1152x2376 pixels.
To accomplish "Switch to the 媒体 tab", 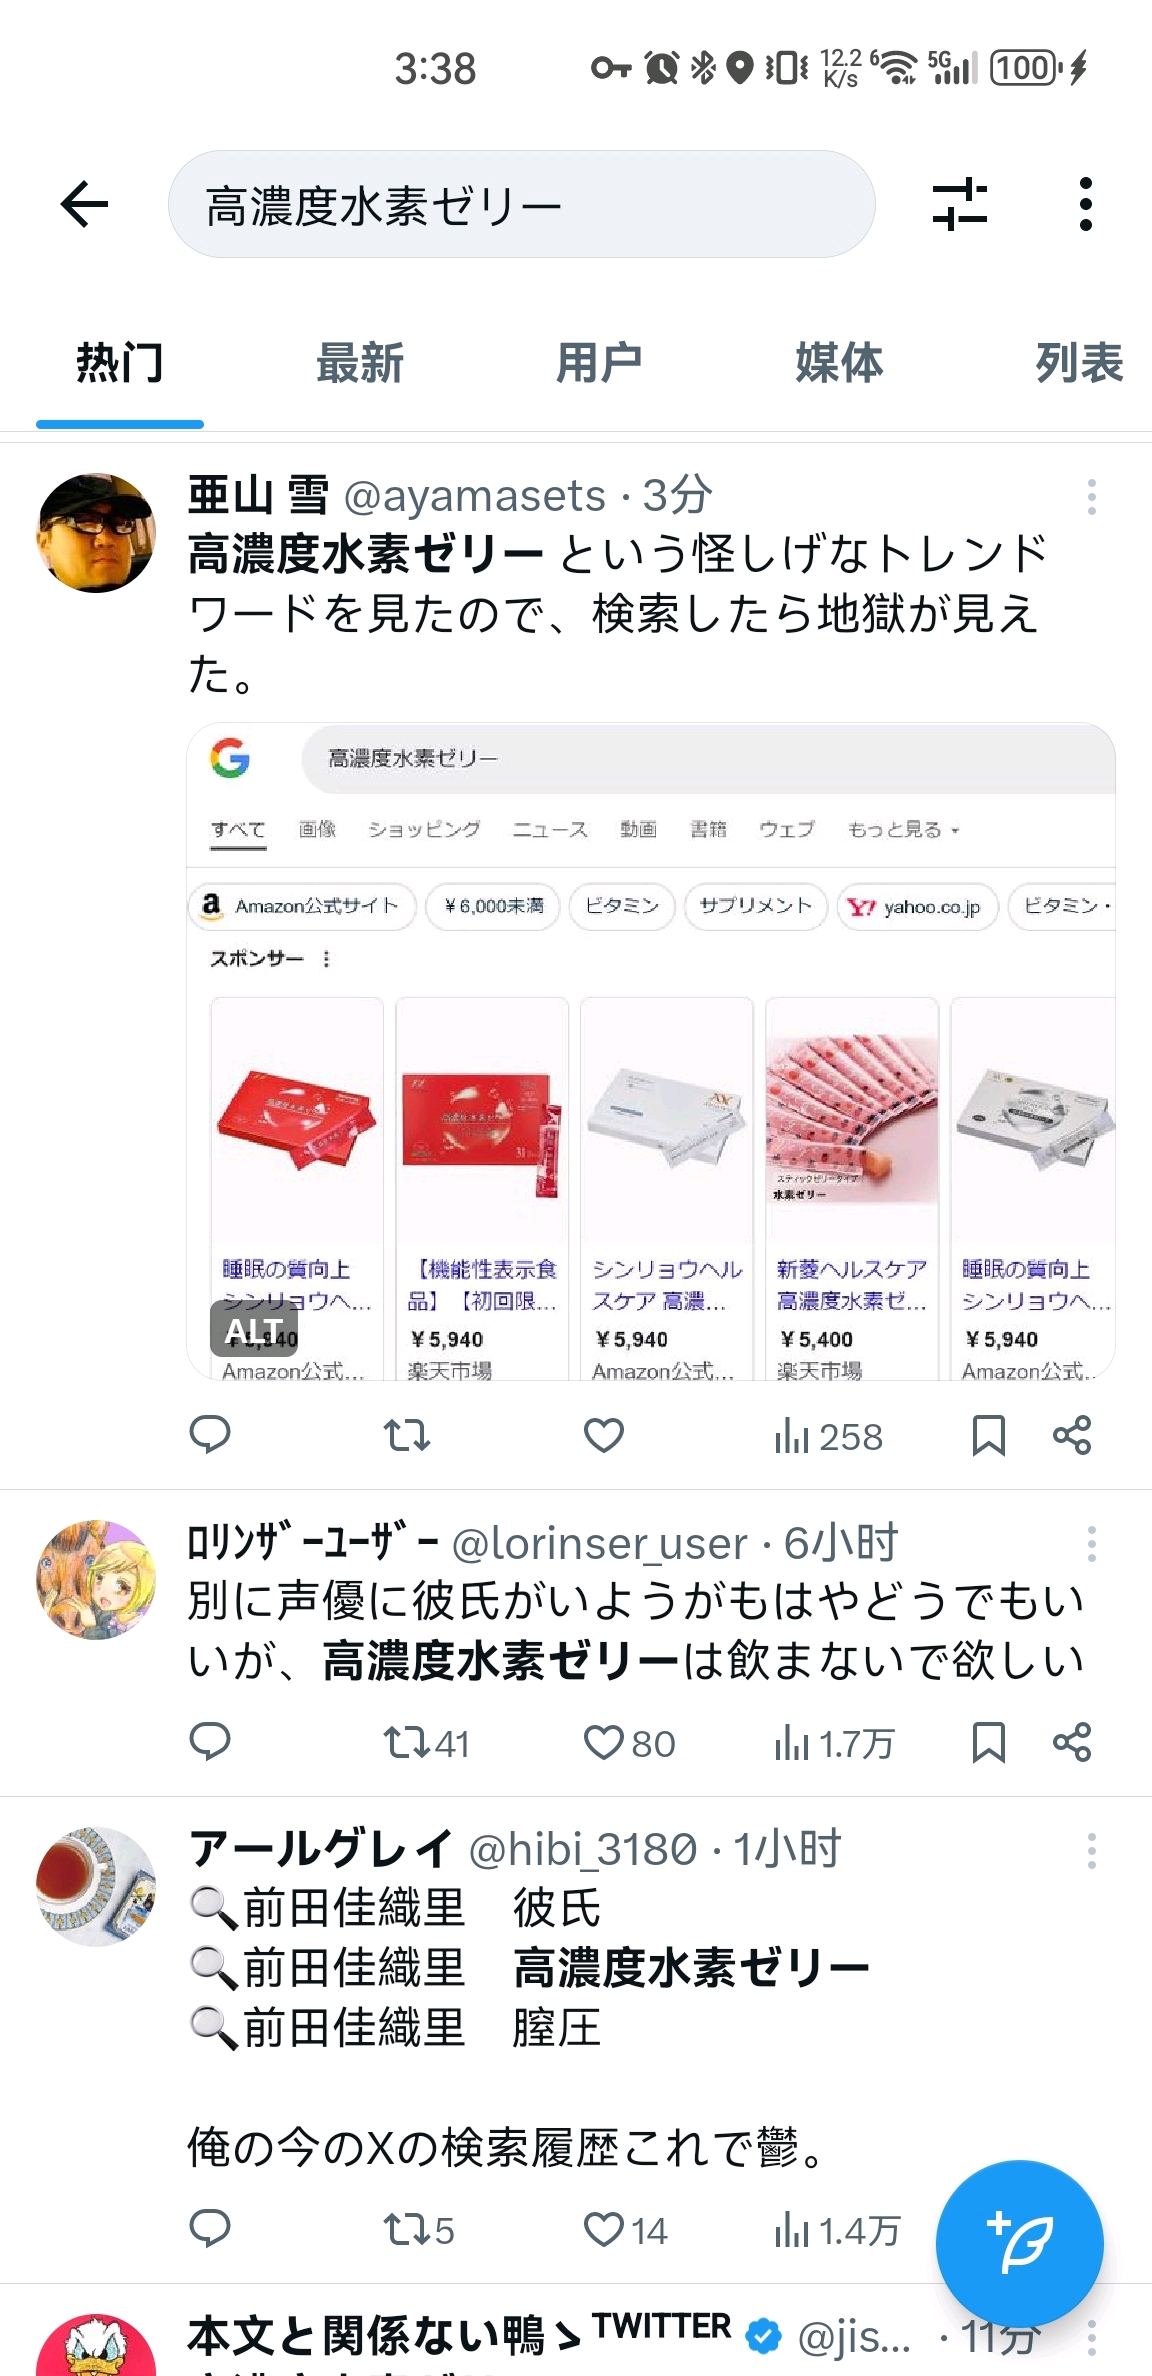I will (x=839, y=363).
